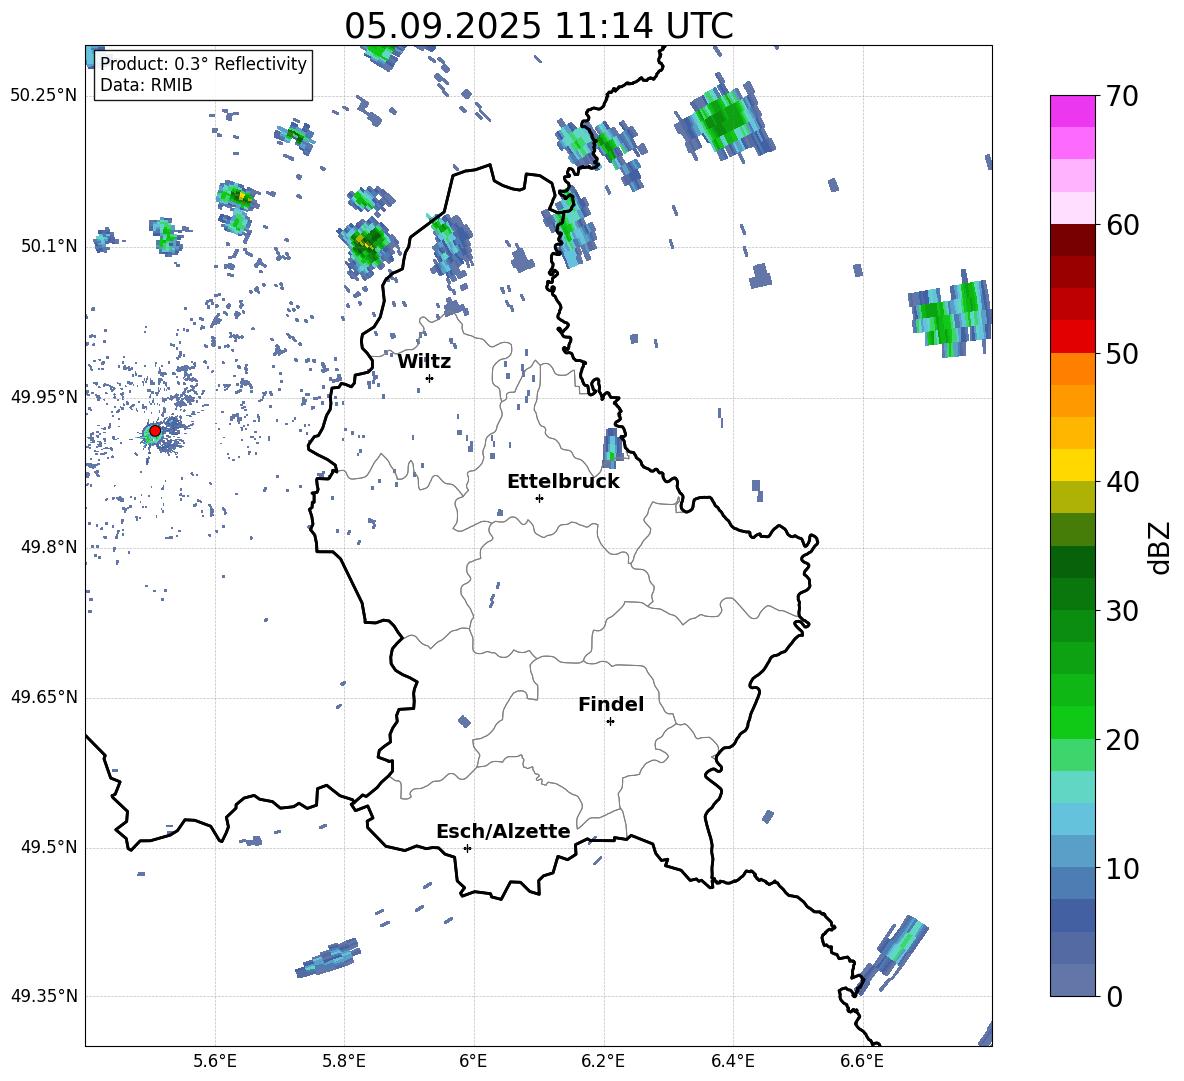Click the 49.5°N latitude label
This screenshot has height=1081, width=1184.
[49, 847]
